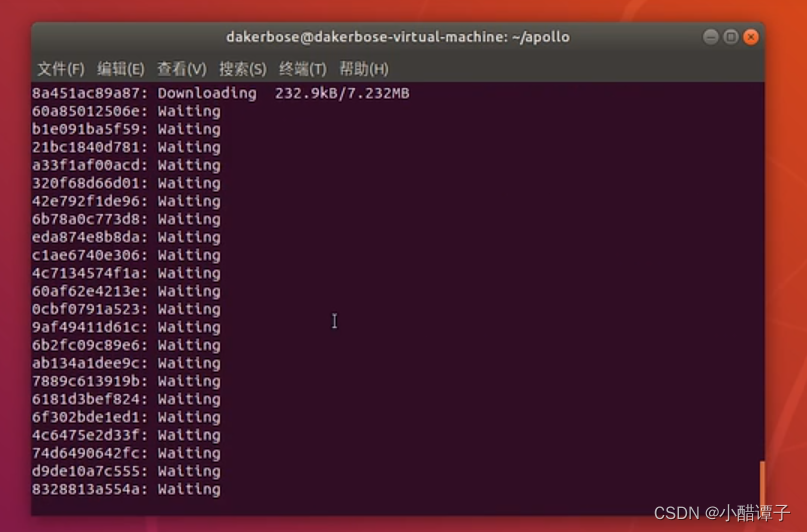This screenshot has height=532, width=807.
Task: Open the 帮助(H) menu
Action: pyautogui.click(x=364, y=68)
